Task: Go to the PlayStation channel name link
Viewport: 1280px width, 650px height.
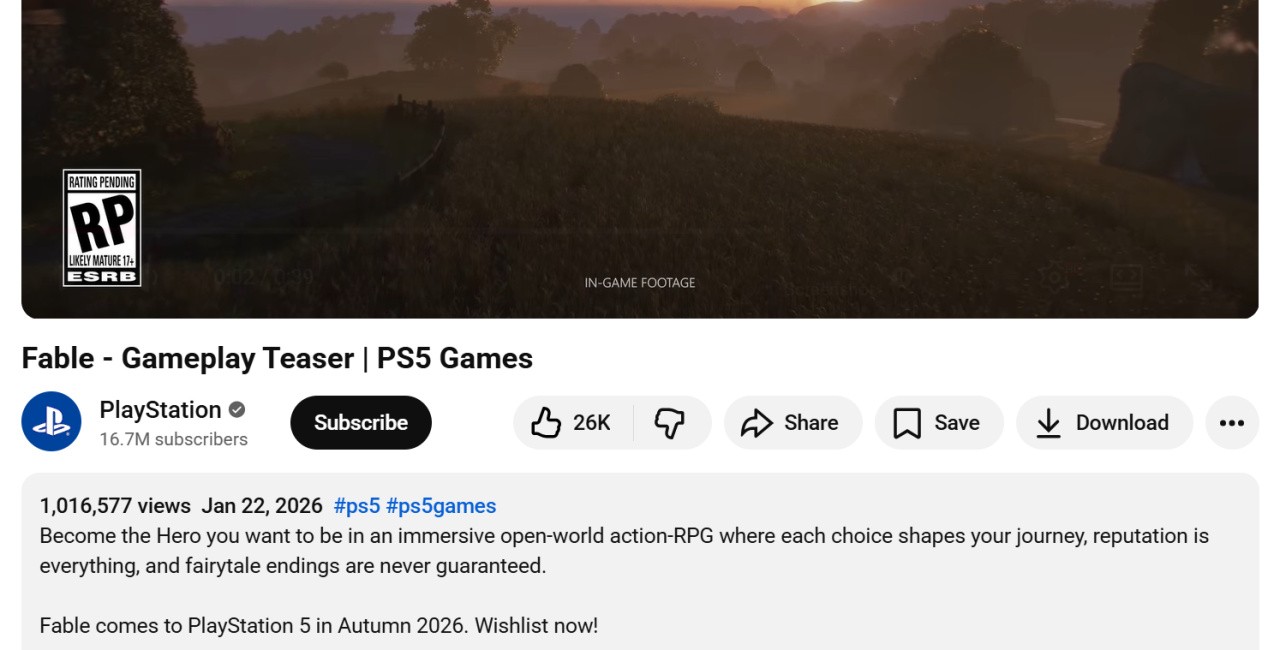Action: (x=160, y=410)
